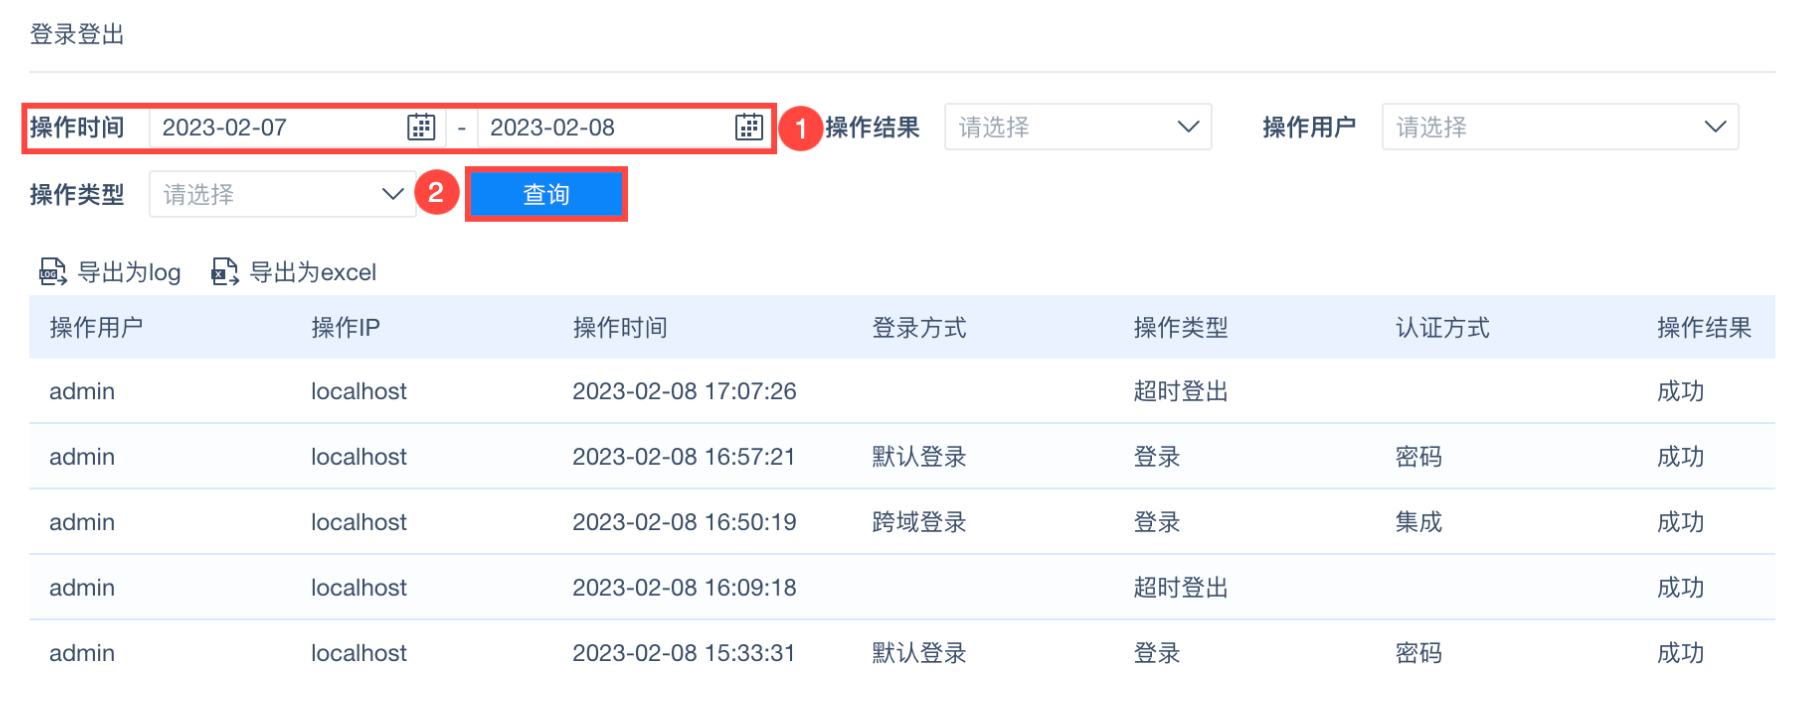Click the 查询 button

pyautogui.click(x=546, y=194)
